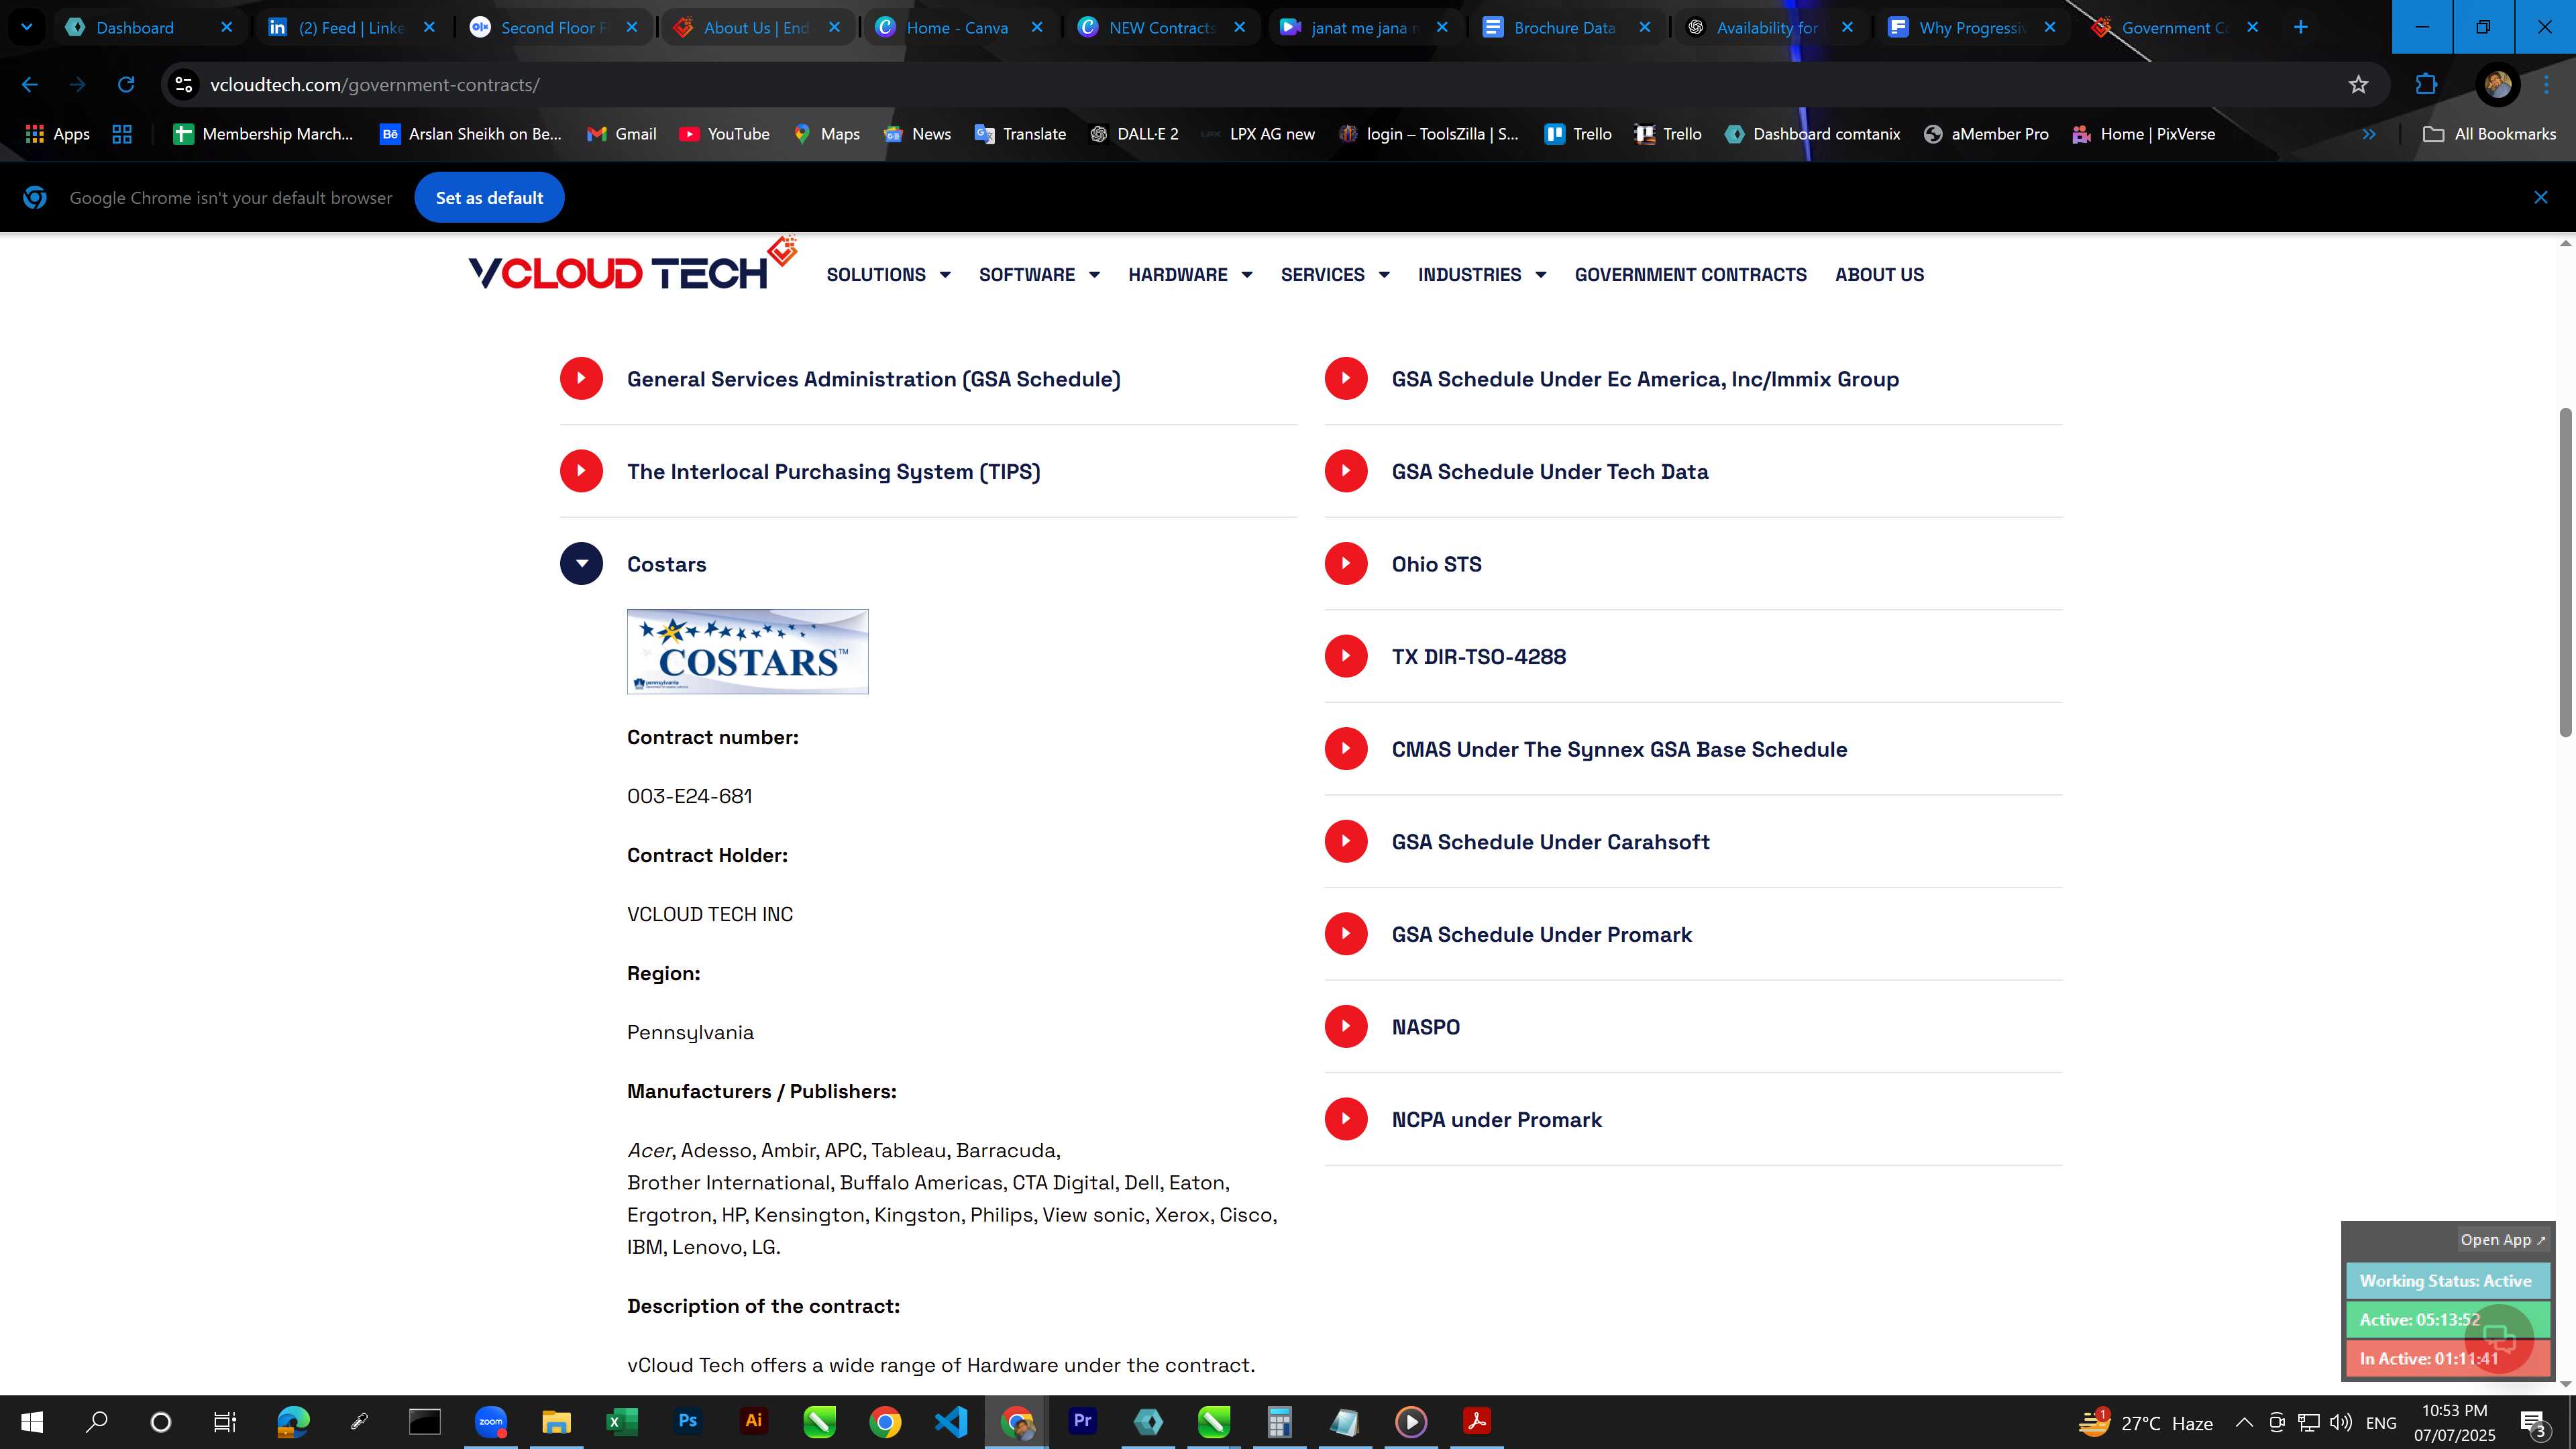
Task: Open a new browser tab
Action: 2300,28
